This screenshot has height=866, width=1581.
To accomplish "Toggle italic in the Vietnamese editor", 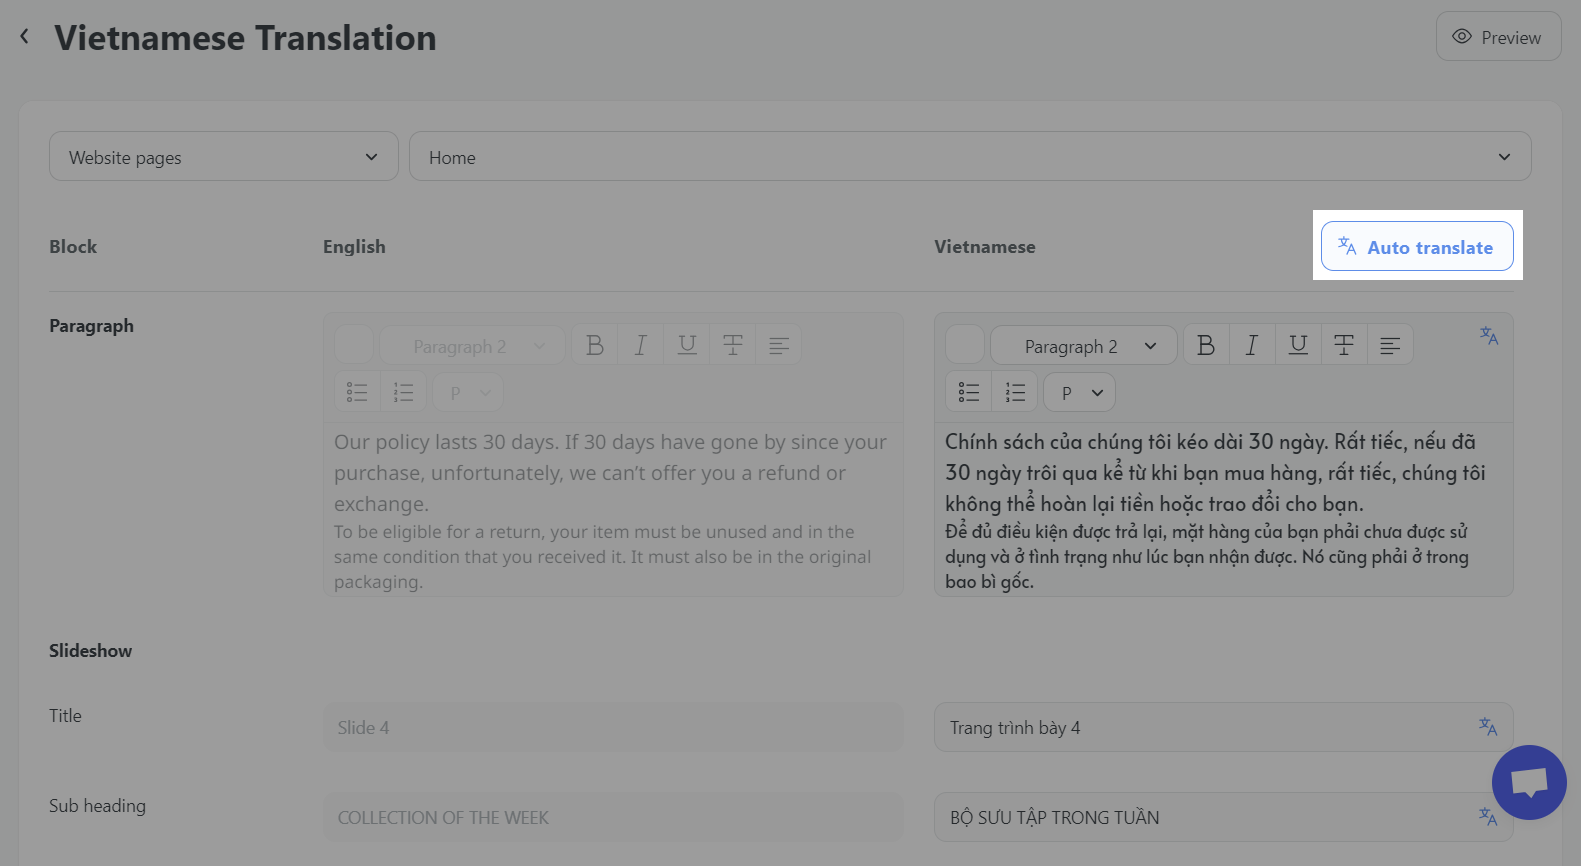I will pos(1251,346).
